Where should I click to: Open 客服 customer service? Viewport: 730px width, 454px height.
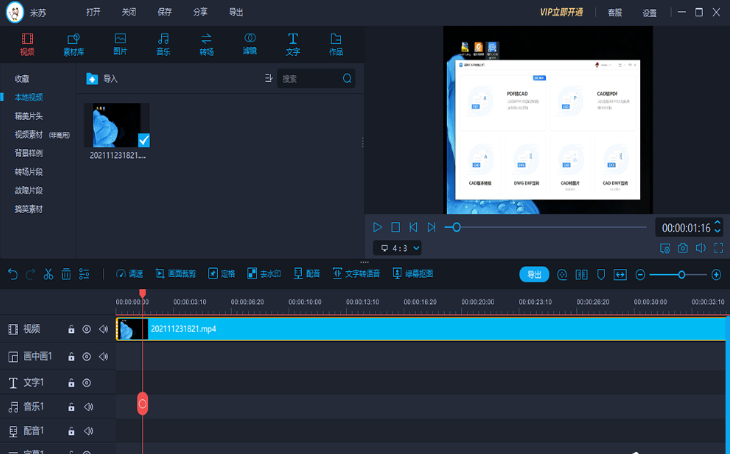click(x=615, y=13)
